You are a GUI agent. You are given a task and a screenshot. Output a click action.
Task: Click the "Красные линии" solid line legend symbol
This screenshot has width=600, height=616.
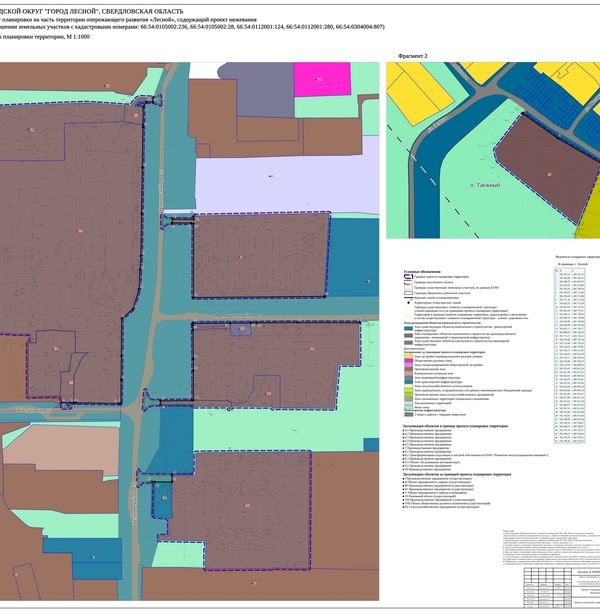point(409,297)
